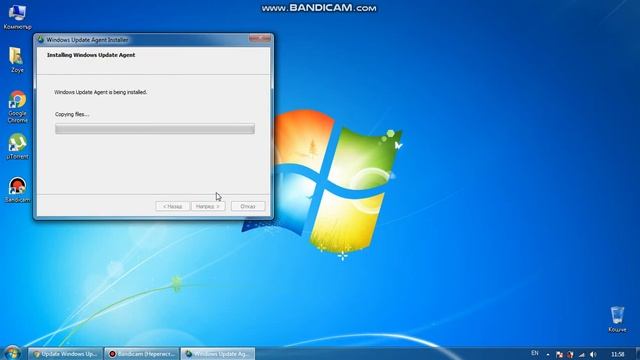Viewport: 640px width, 360px height.
Task: Open the Windows Start menu orb
Action: (x=12, y=353)
